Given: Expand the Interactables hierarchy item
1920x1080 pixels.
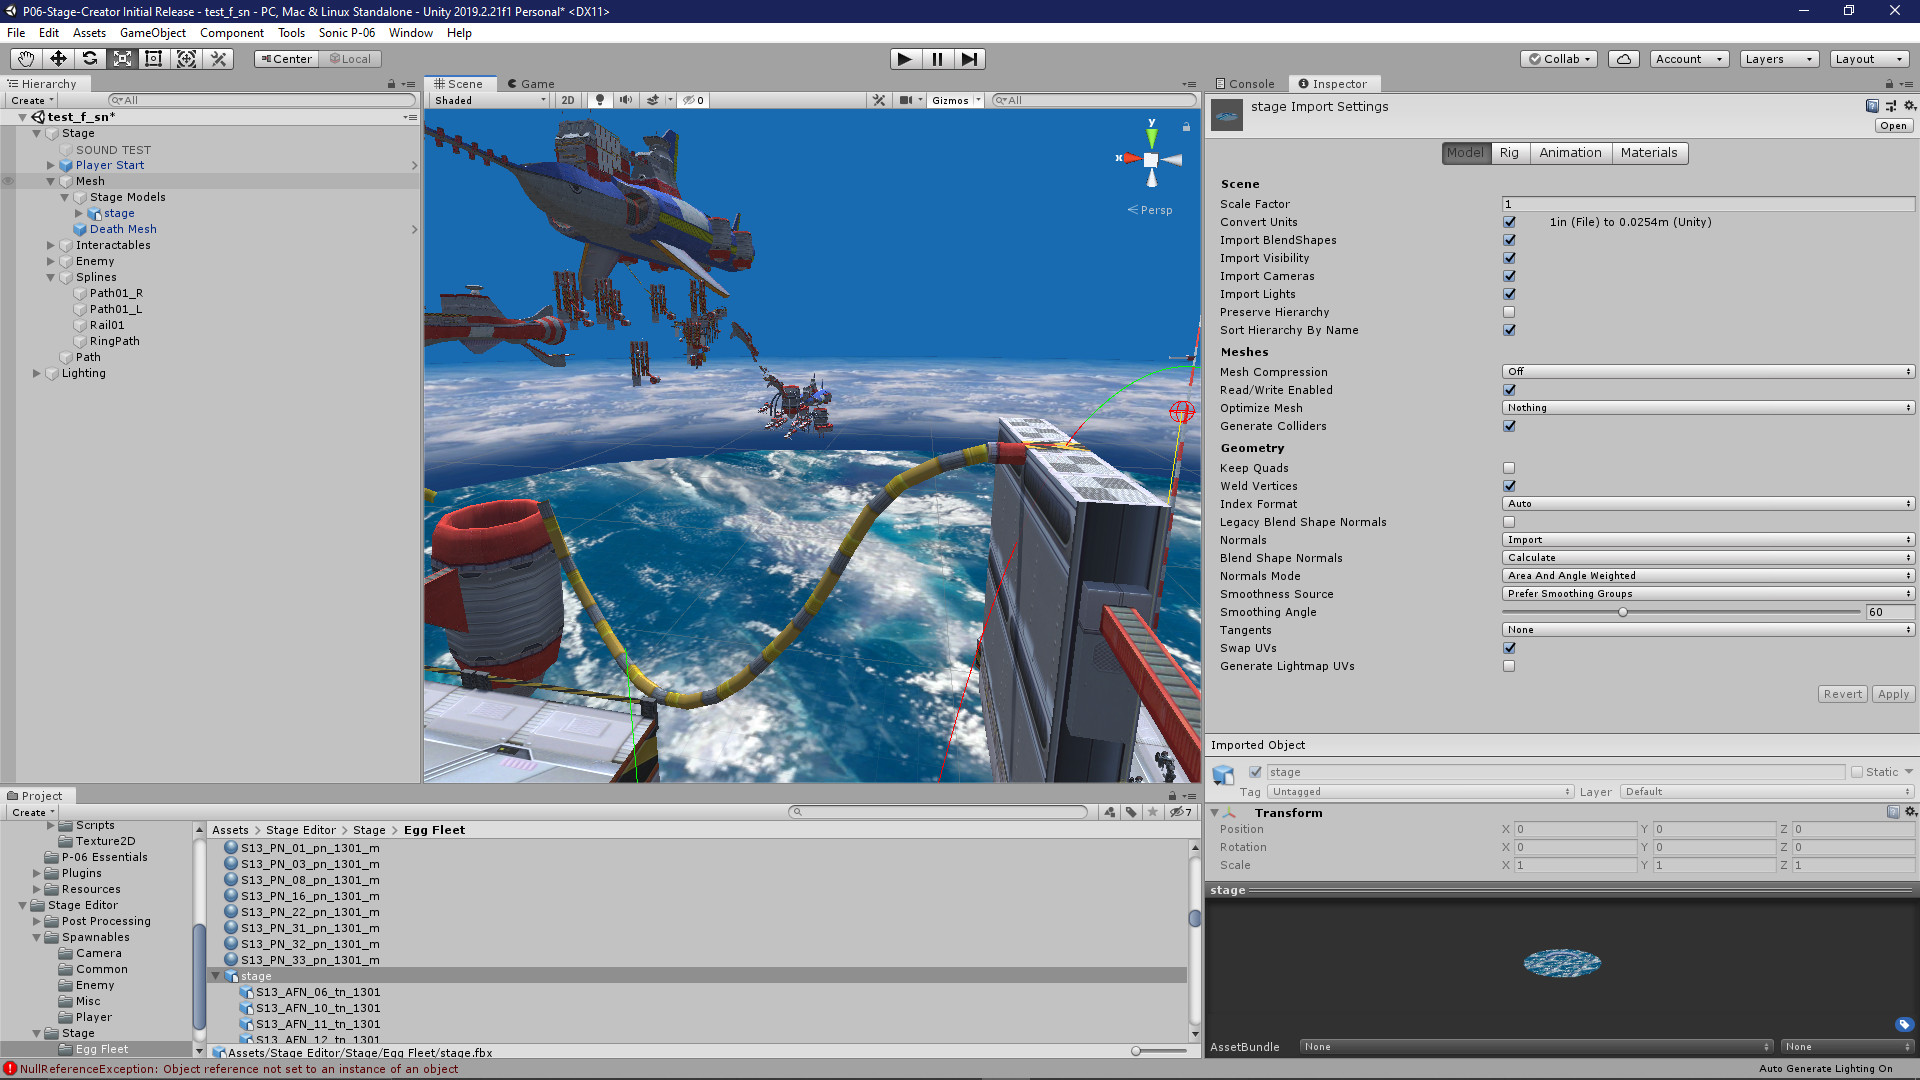Looking at the screenshot, I should point(50,245).
